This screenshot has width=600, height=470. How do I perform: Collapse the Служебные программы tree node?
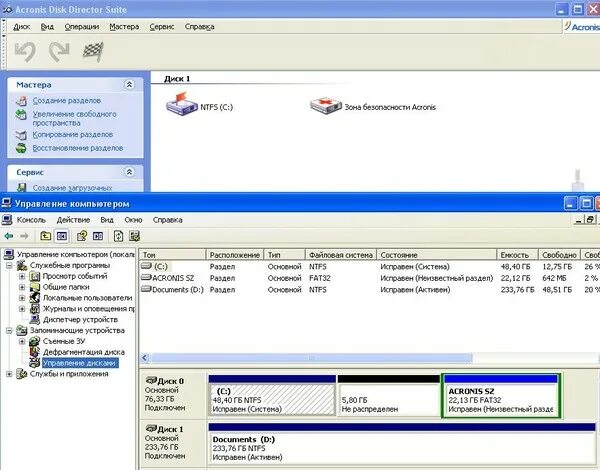[9, 265]
